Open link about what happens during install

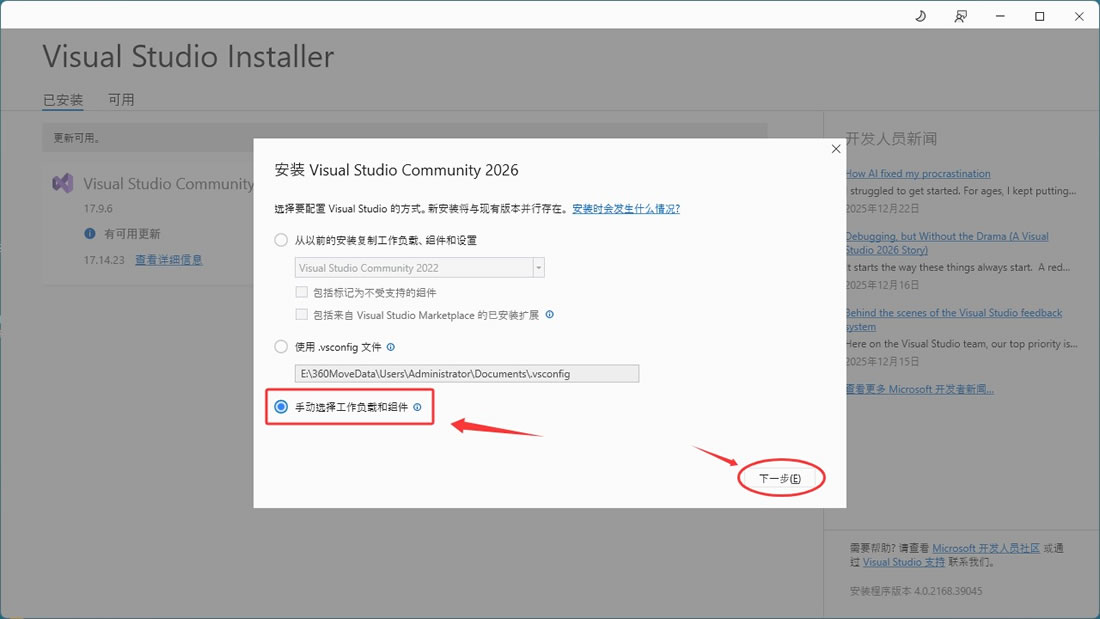(x=626, y=209)
